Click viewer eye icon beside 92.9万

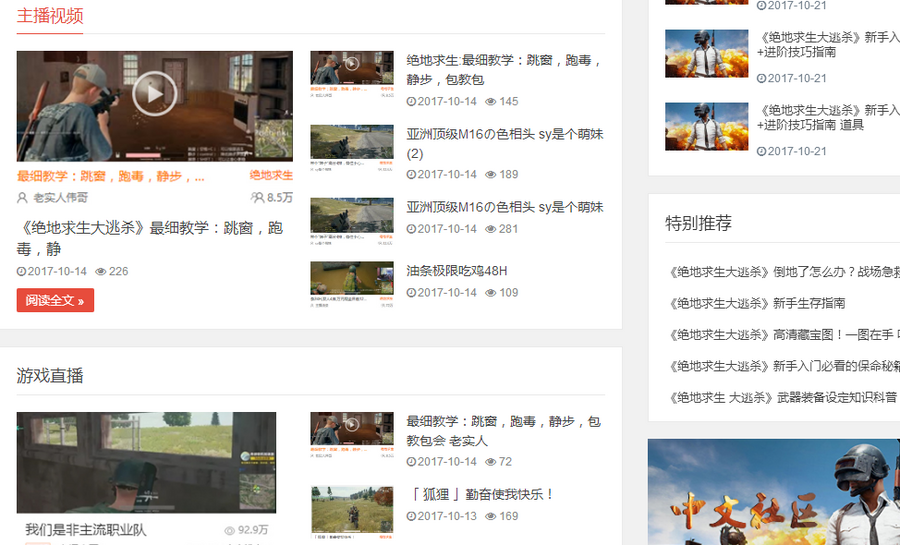pyautogui.click(x=230, y=530)
